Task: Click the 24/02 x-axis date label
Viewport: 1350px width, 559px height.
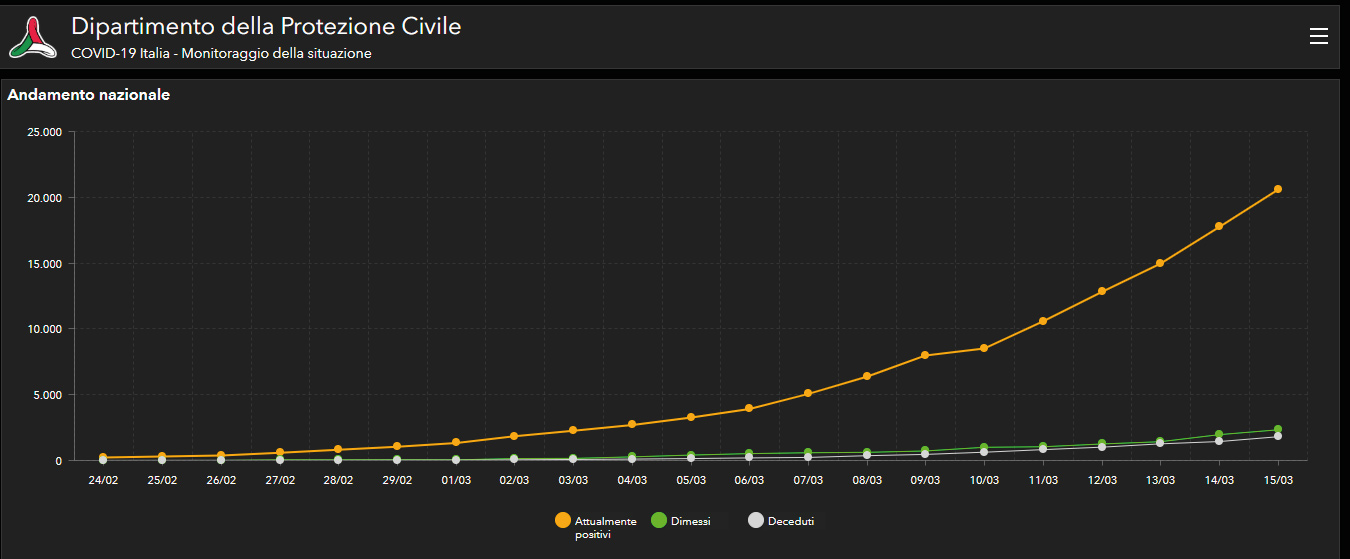Action: (x=103, y=480)
